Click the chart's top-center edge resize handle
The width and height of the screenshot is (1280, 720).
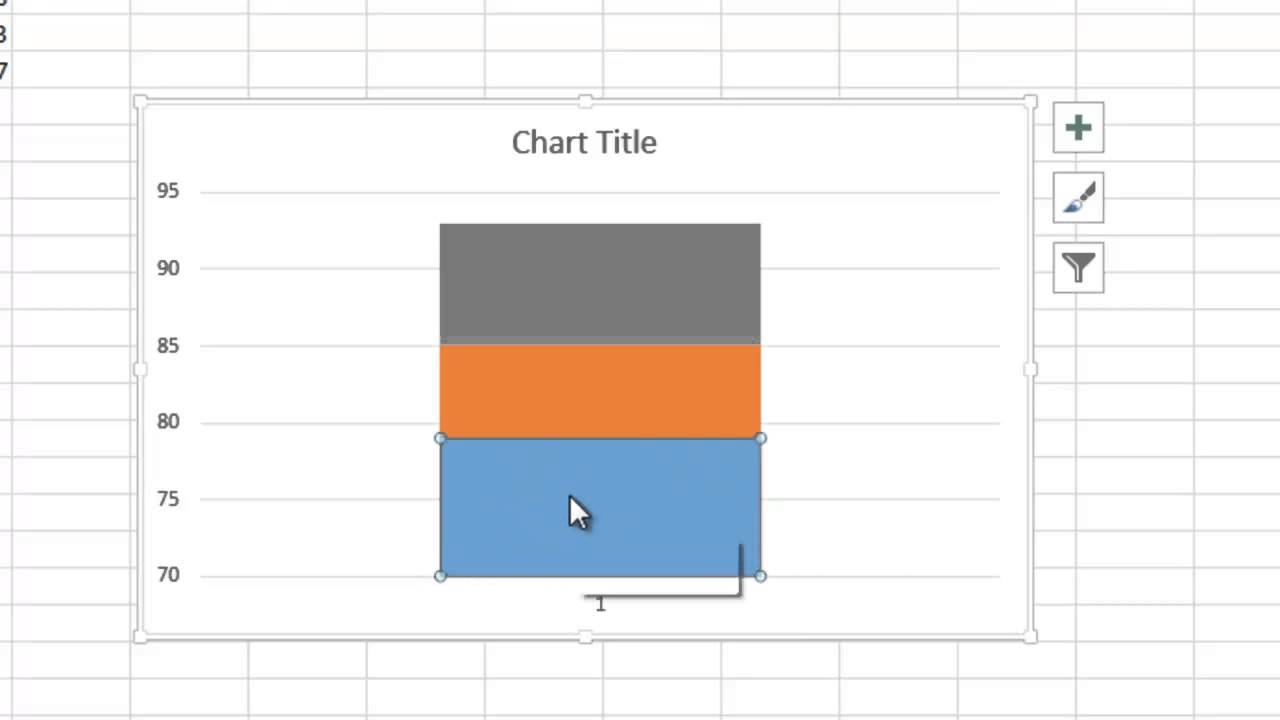585,102
